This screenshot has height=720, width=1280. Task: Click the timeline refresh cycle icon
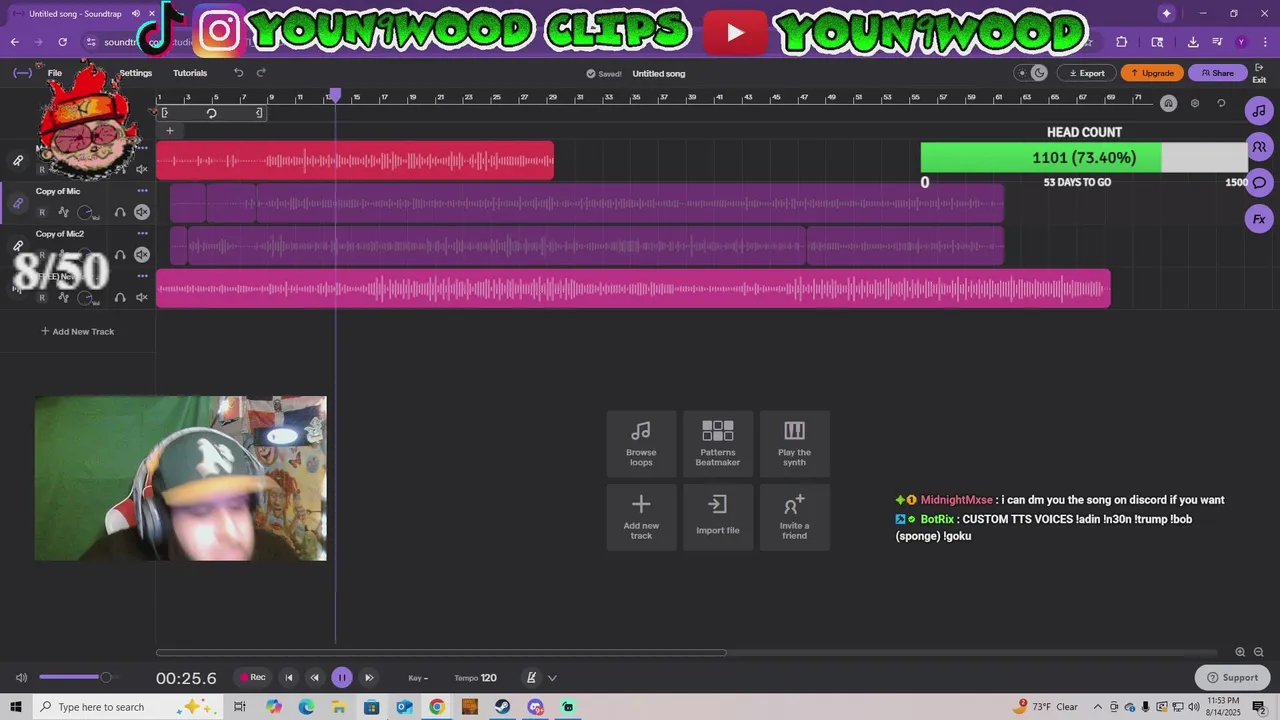1221,103
